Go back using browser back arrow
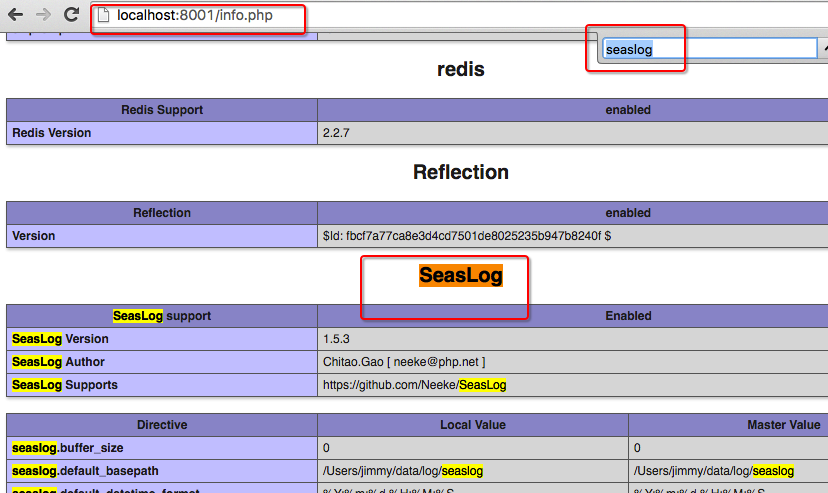828x493 pixels. [x=15, y=15]
